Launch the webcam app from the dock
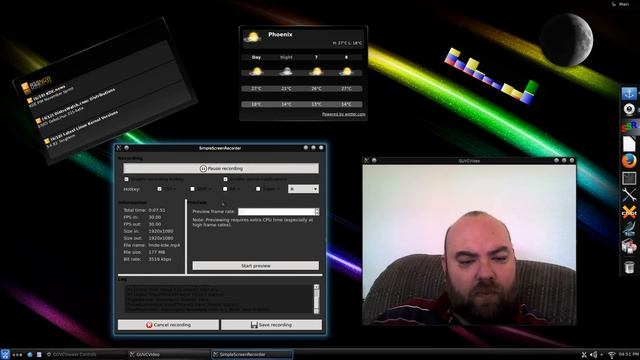The width and height of the screenshot is (640, 360). tap(629, 110)
